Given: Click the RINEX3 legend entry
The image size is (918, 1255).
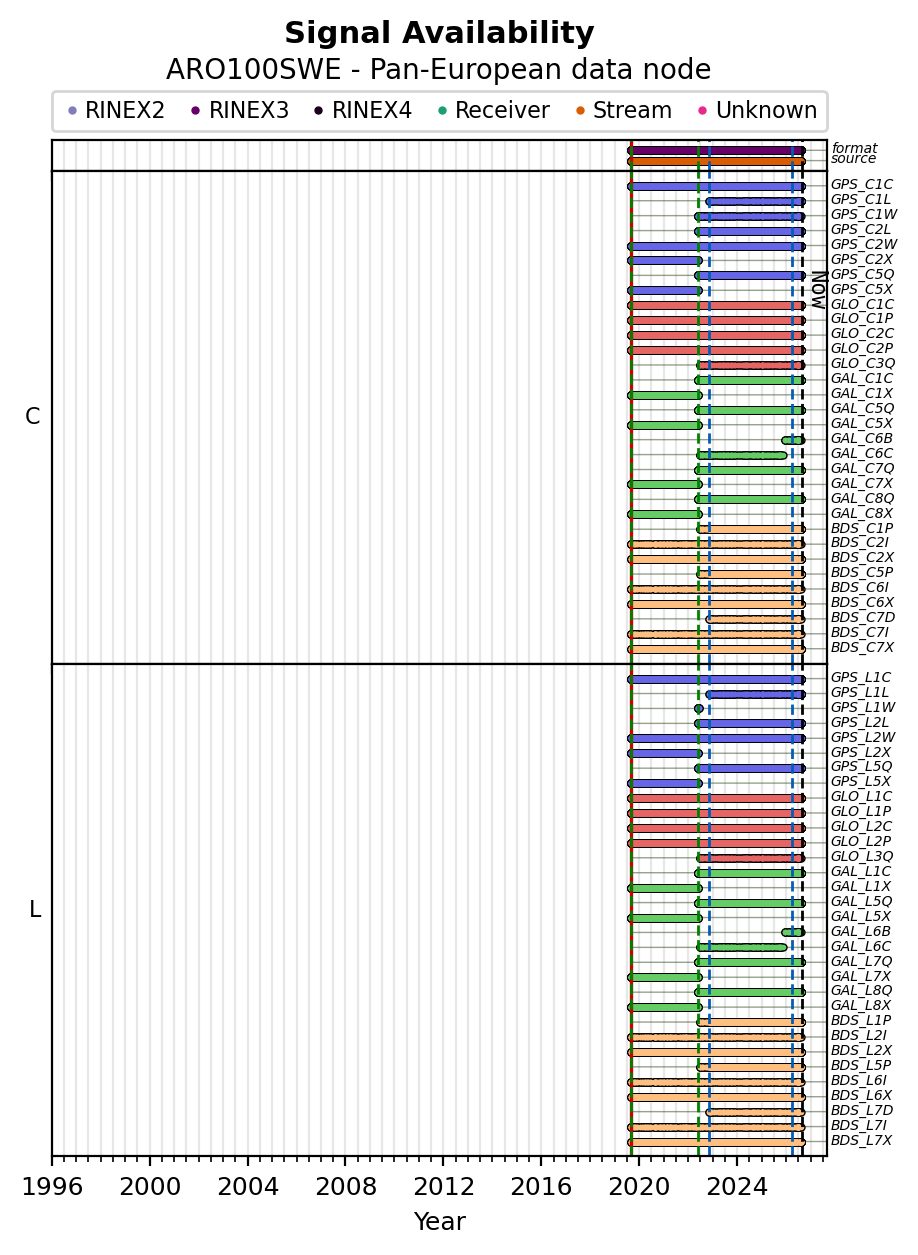Looking at the screenshot, I should (240, 111).
